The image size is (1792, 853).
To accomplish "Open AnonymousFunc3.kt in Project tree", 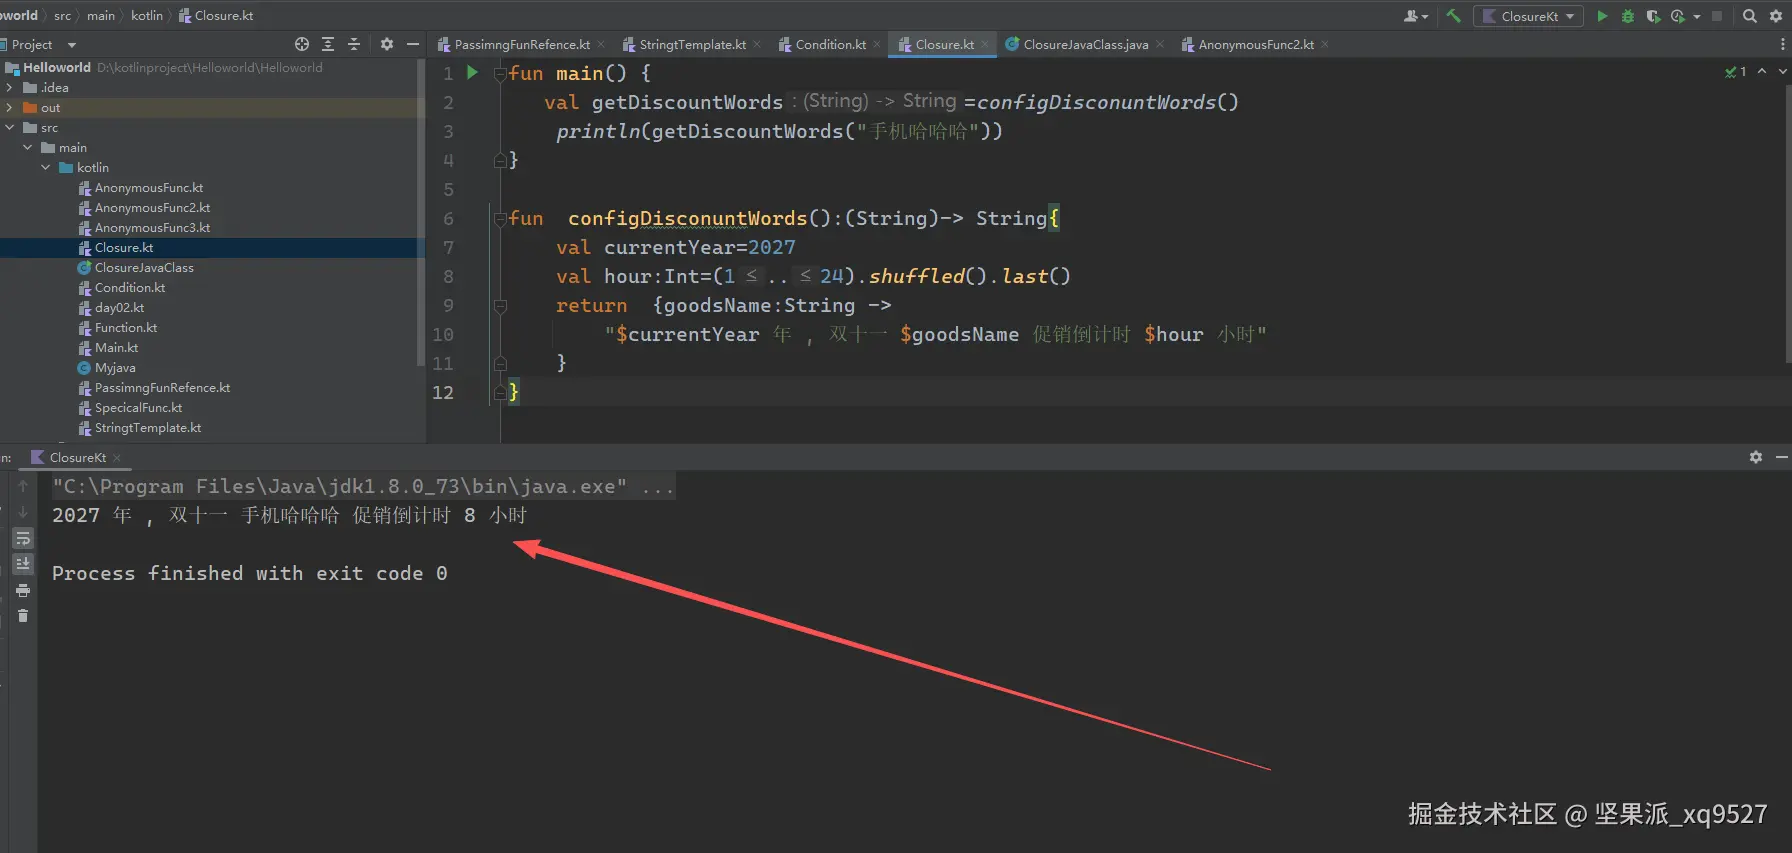I will pos(152,228).
